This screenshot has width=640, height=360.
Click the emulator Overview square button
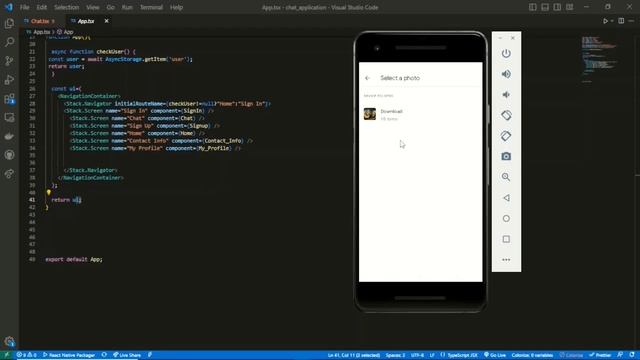point(506,239)
